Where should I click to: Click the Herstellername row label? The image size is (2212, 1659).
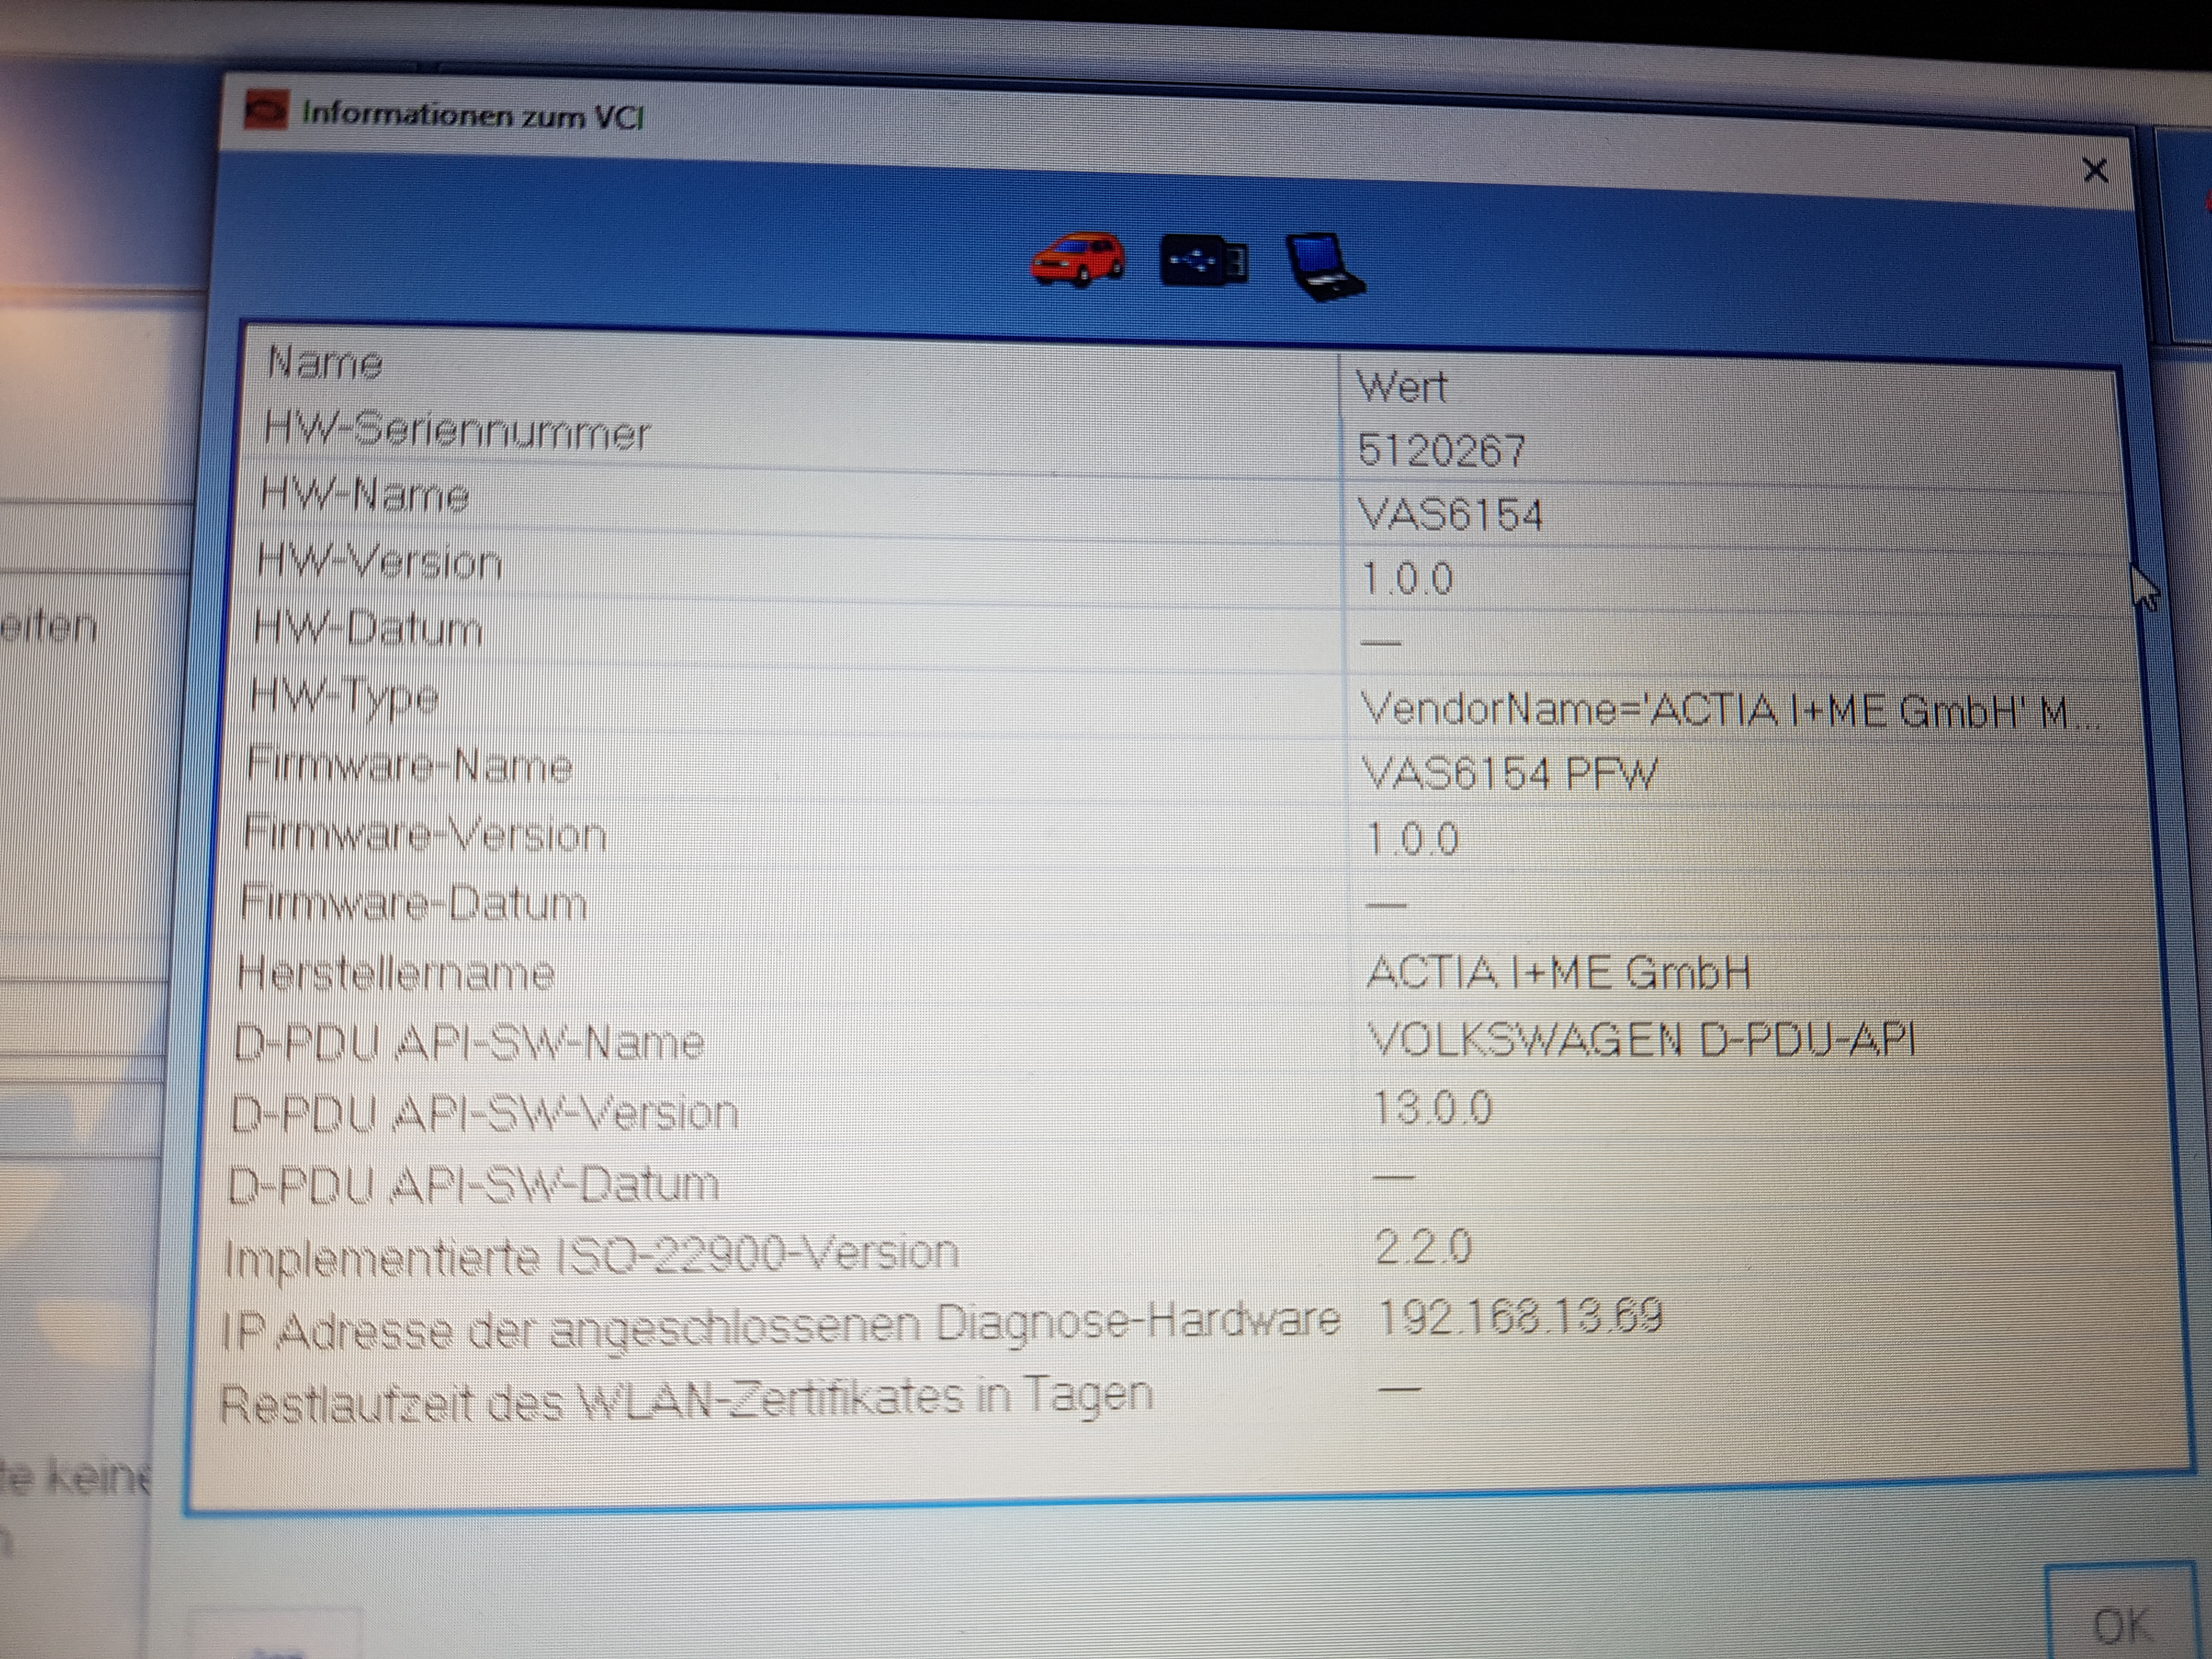[396, 973]
